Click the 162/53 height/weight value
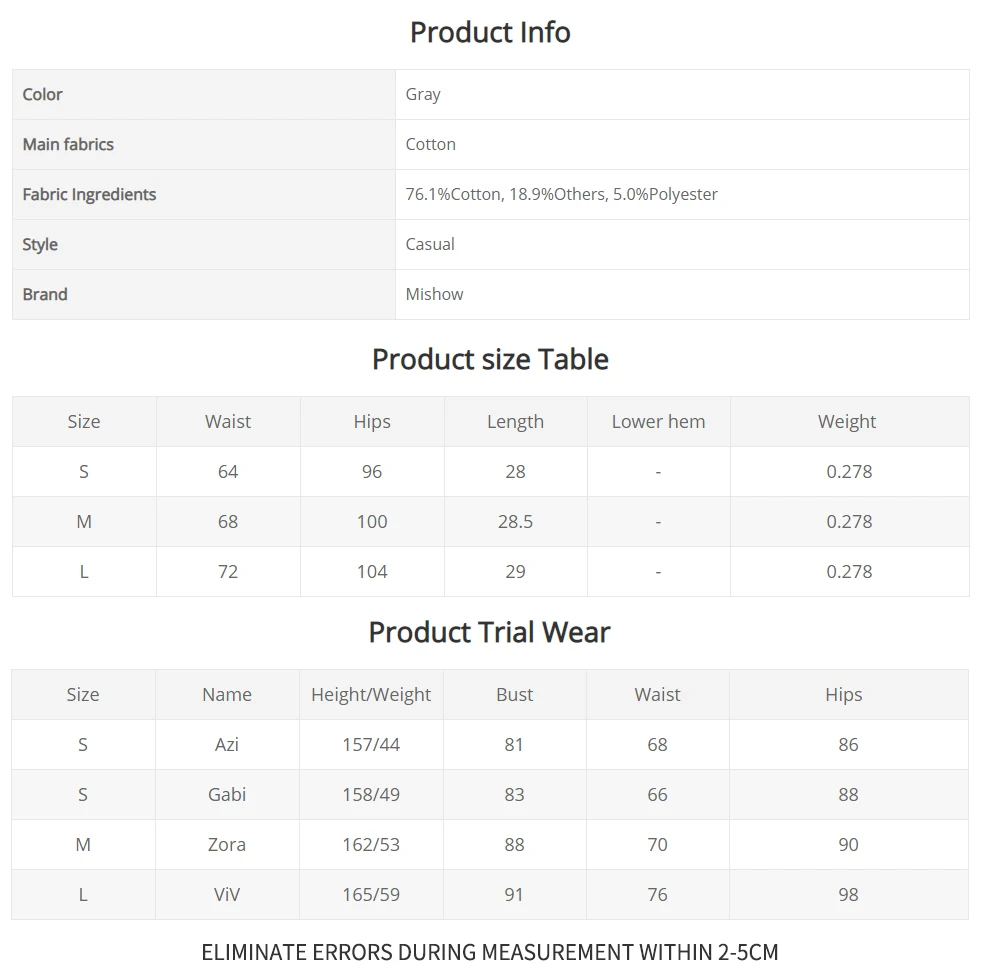 tap(371, 845)
